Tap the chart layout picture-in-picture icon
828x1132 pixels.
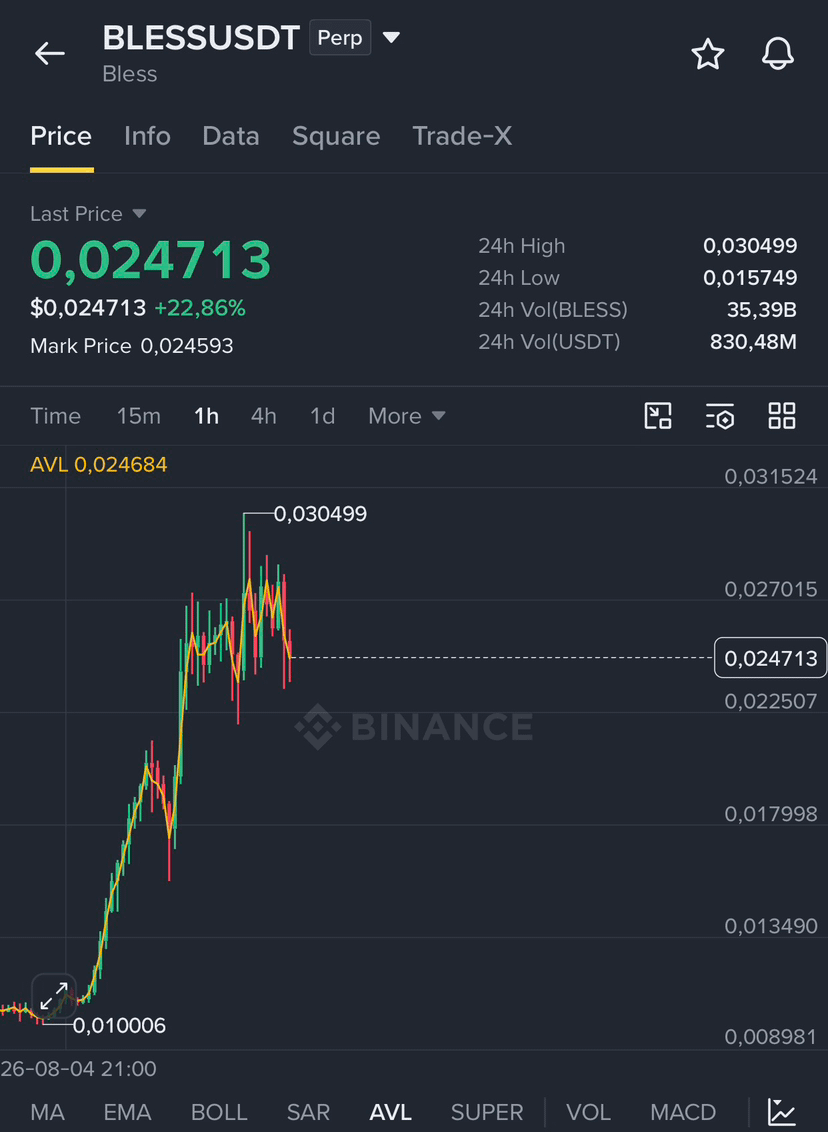[658, 416]
